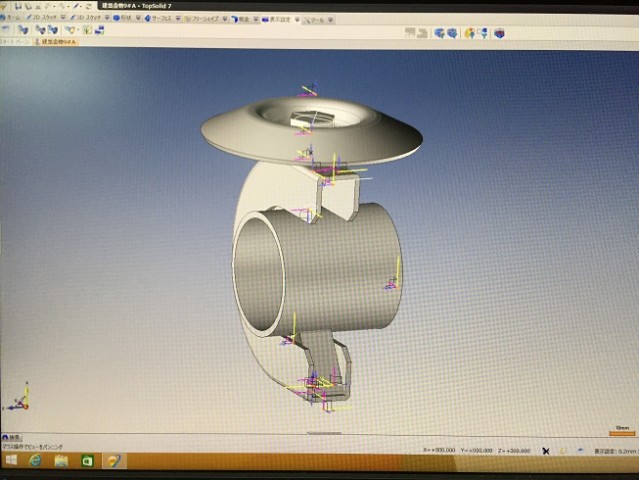This screenshot has width=639, height=480.
Task: Click the red-blue box icon in right toolbar
Action: (499, 33)
